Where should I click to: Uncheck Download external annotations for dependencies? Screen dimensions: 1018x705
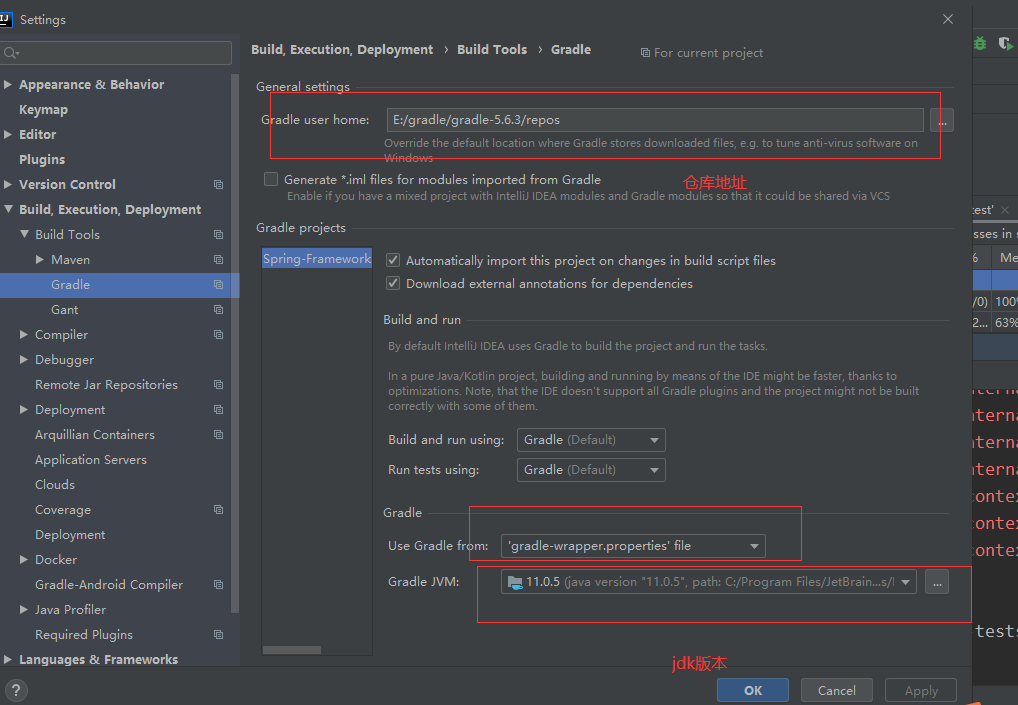(393, 283)
